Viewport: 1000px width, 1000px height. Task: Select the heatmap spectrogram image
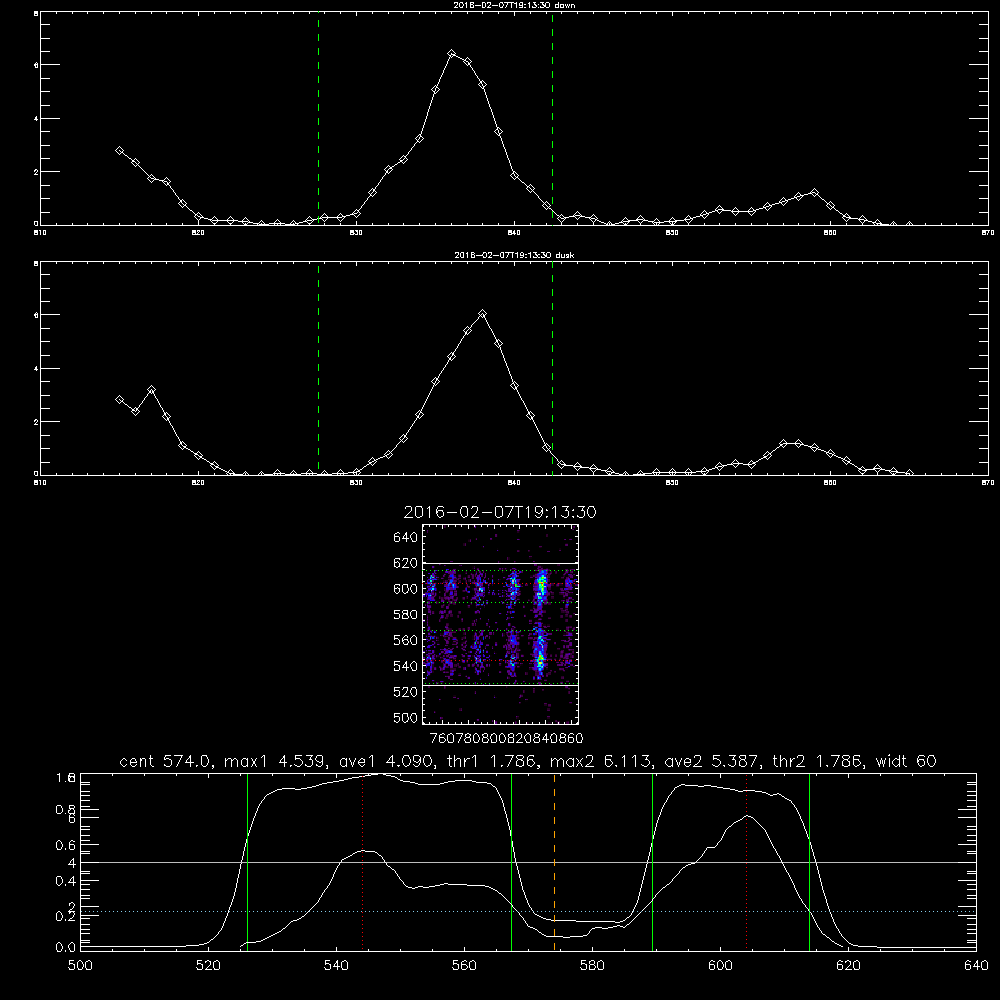coord(501,624)
